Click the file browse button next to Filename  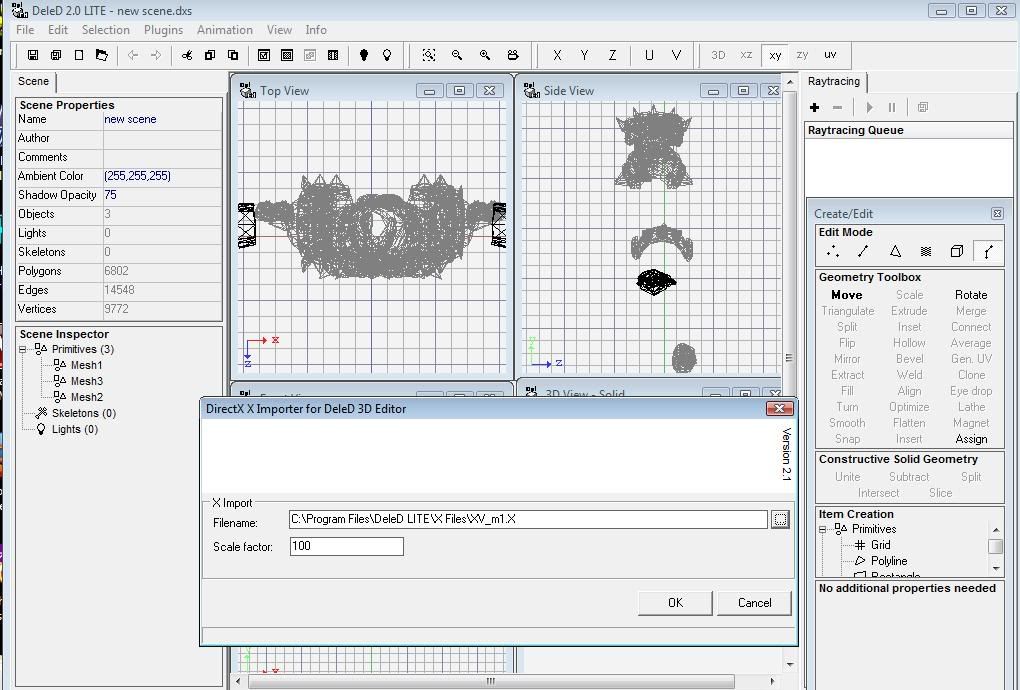780,519
